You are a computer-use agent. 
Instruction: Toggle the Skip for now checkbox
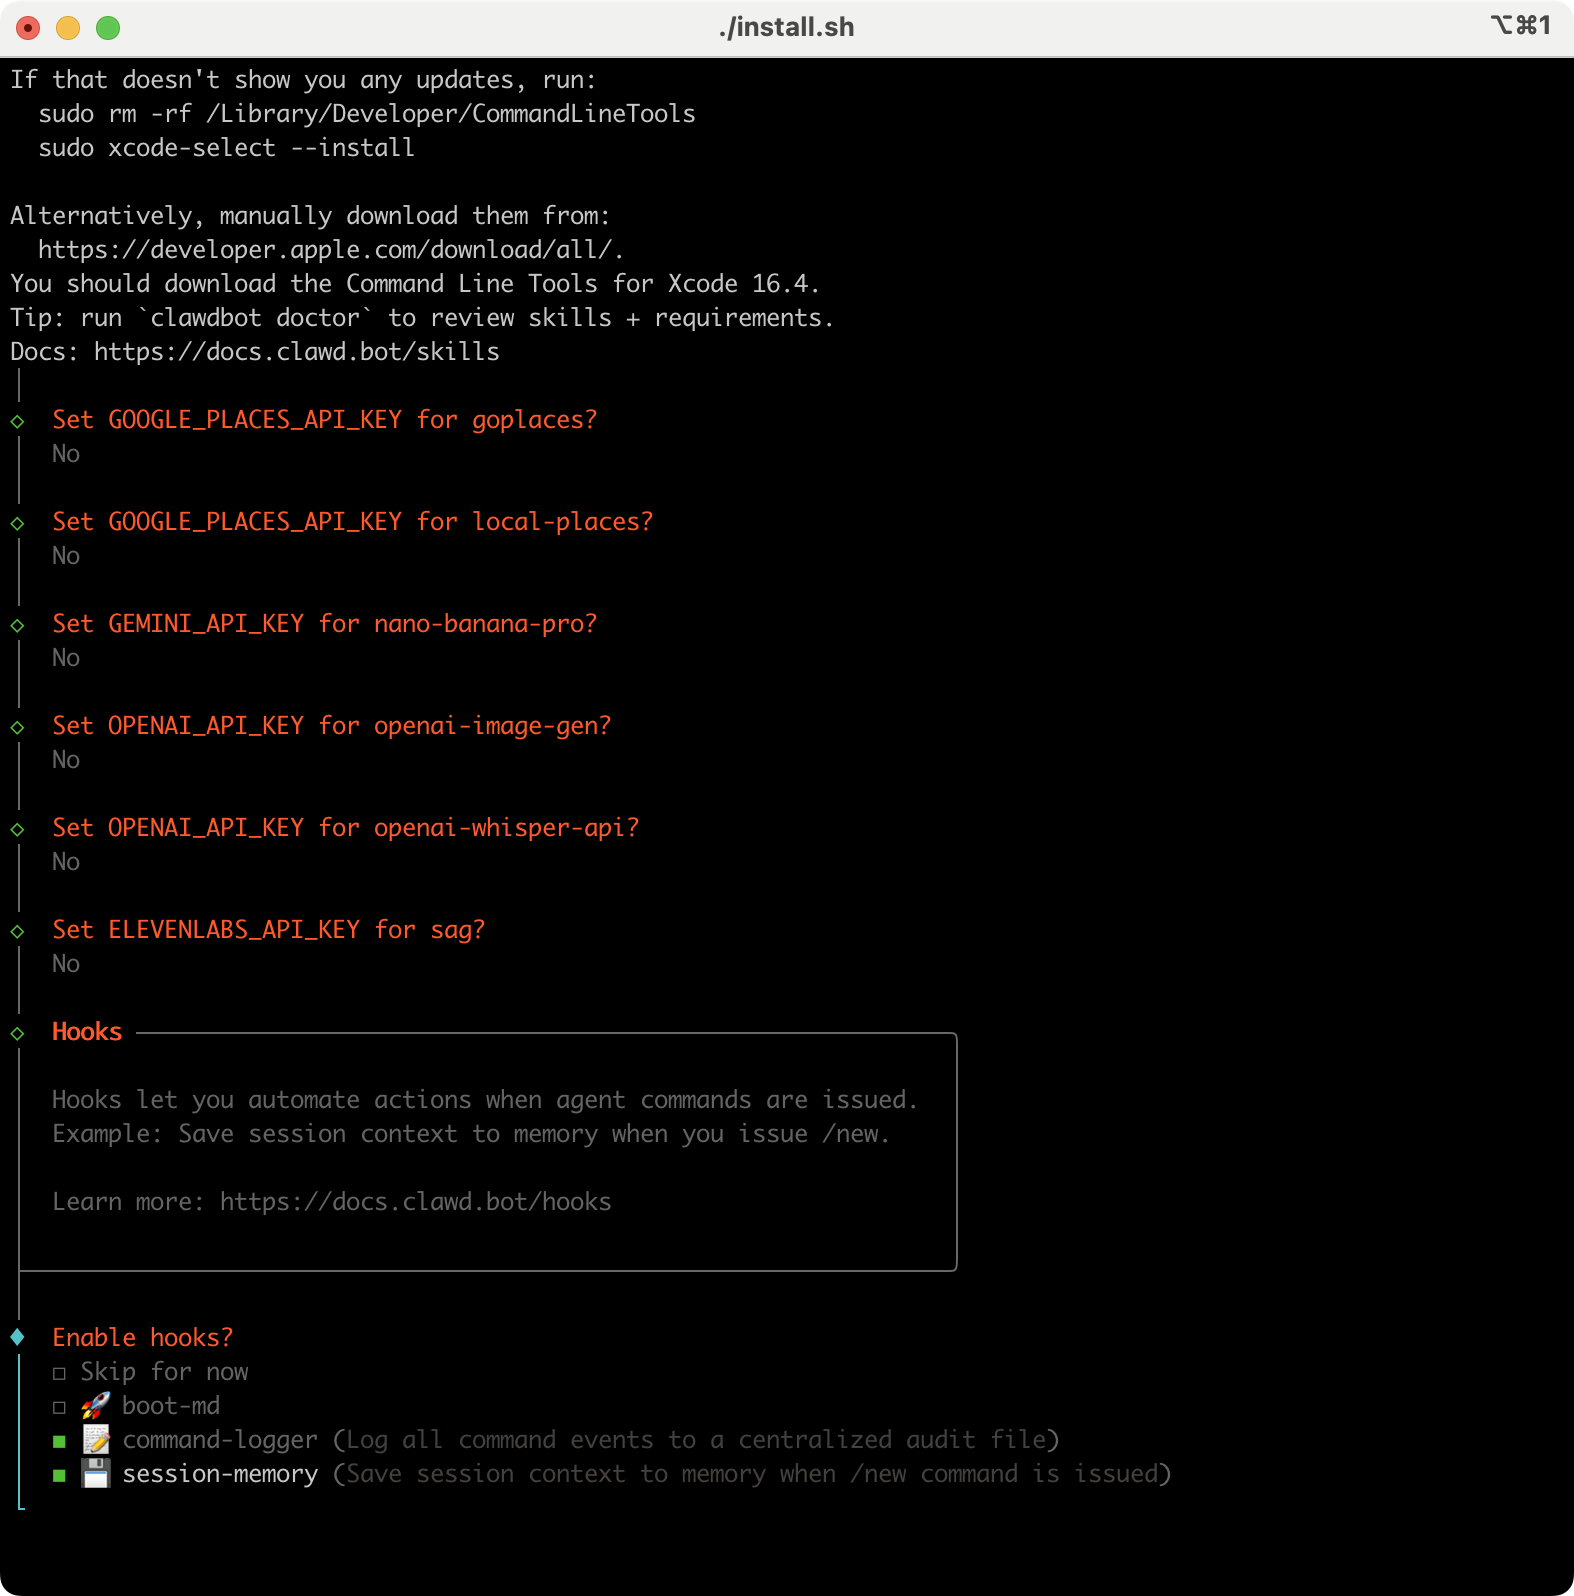point(59,1373)
